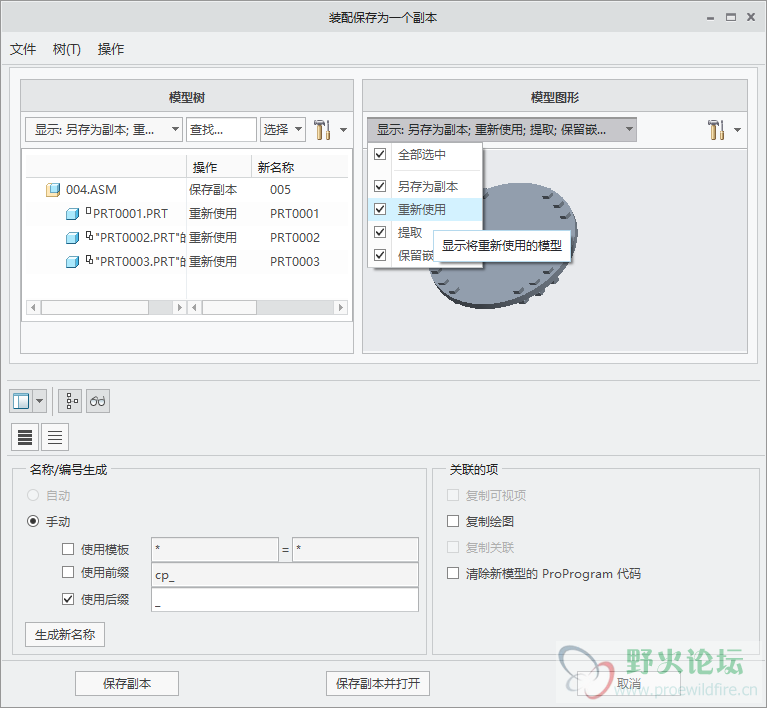Enable 使用前缀 checkbox
Screen dimensions: 767x708
point(68,572)
